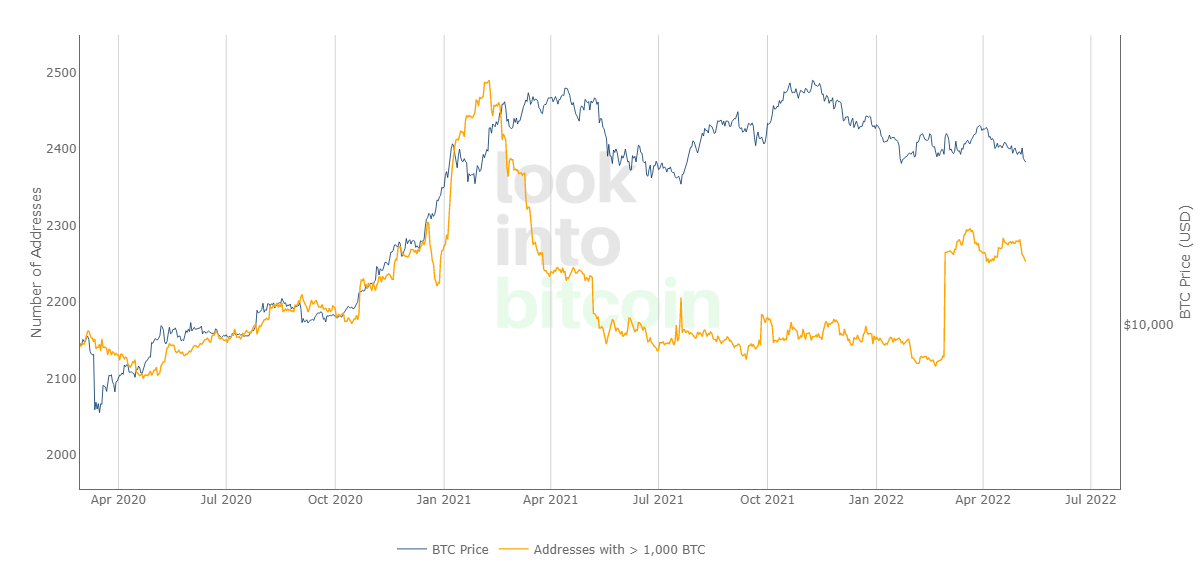Click the Jul 2022 date axis label
This screenshot has width=1200, height=575.
[x=1090, y=498]
